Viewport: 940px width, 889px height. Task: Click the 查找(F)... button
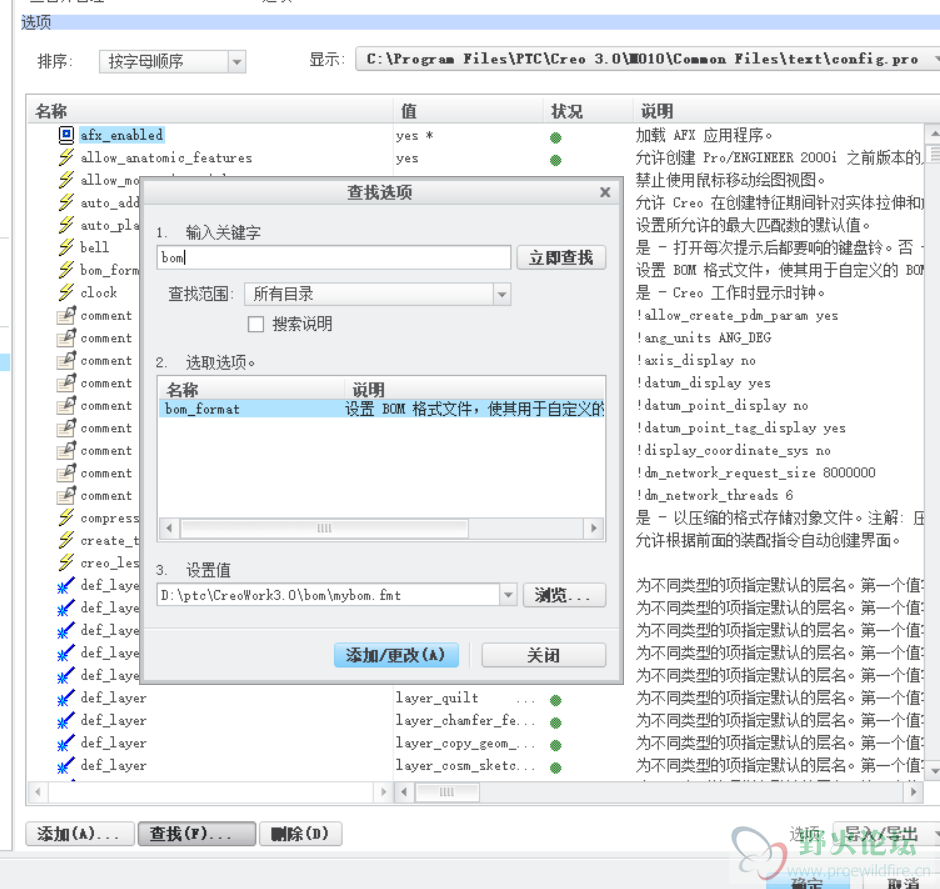[x=197, y=834]
